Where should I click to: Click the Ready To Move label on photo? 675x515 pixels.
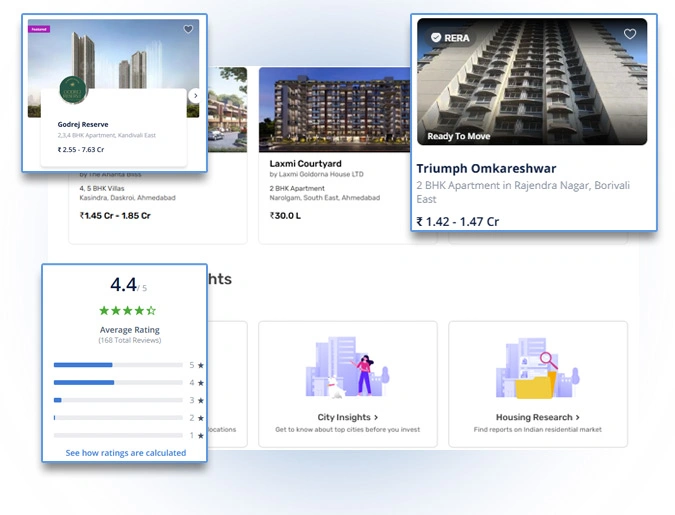tap(459, 136)
